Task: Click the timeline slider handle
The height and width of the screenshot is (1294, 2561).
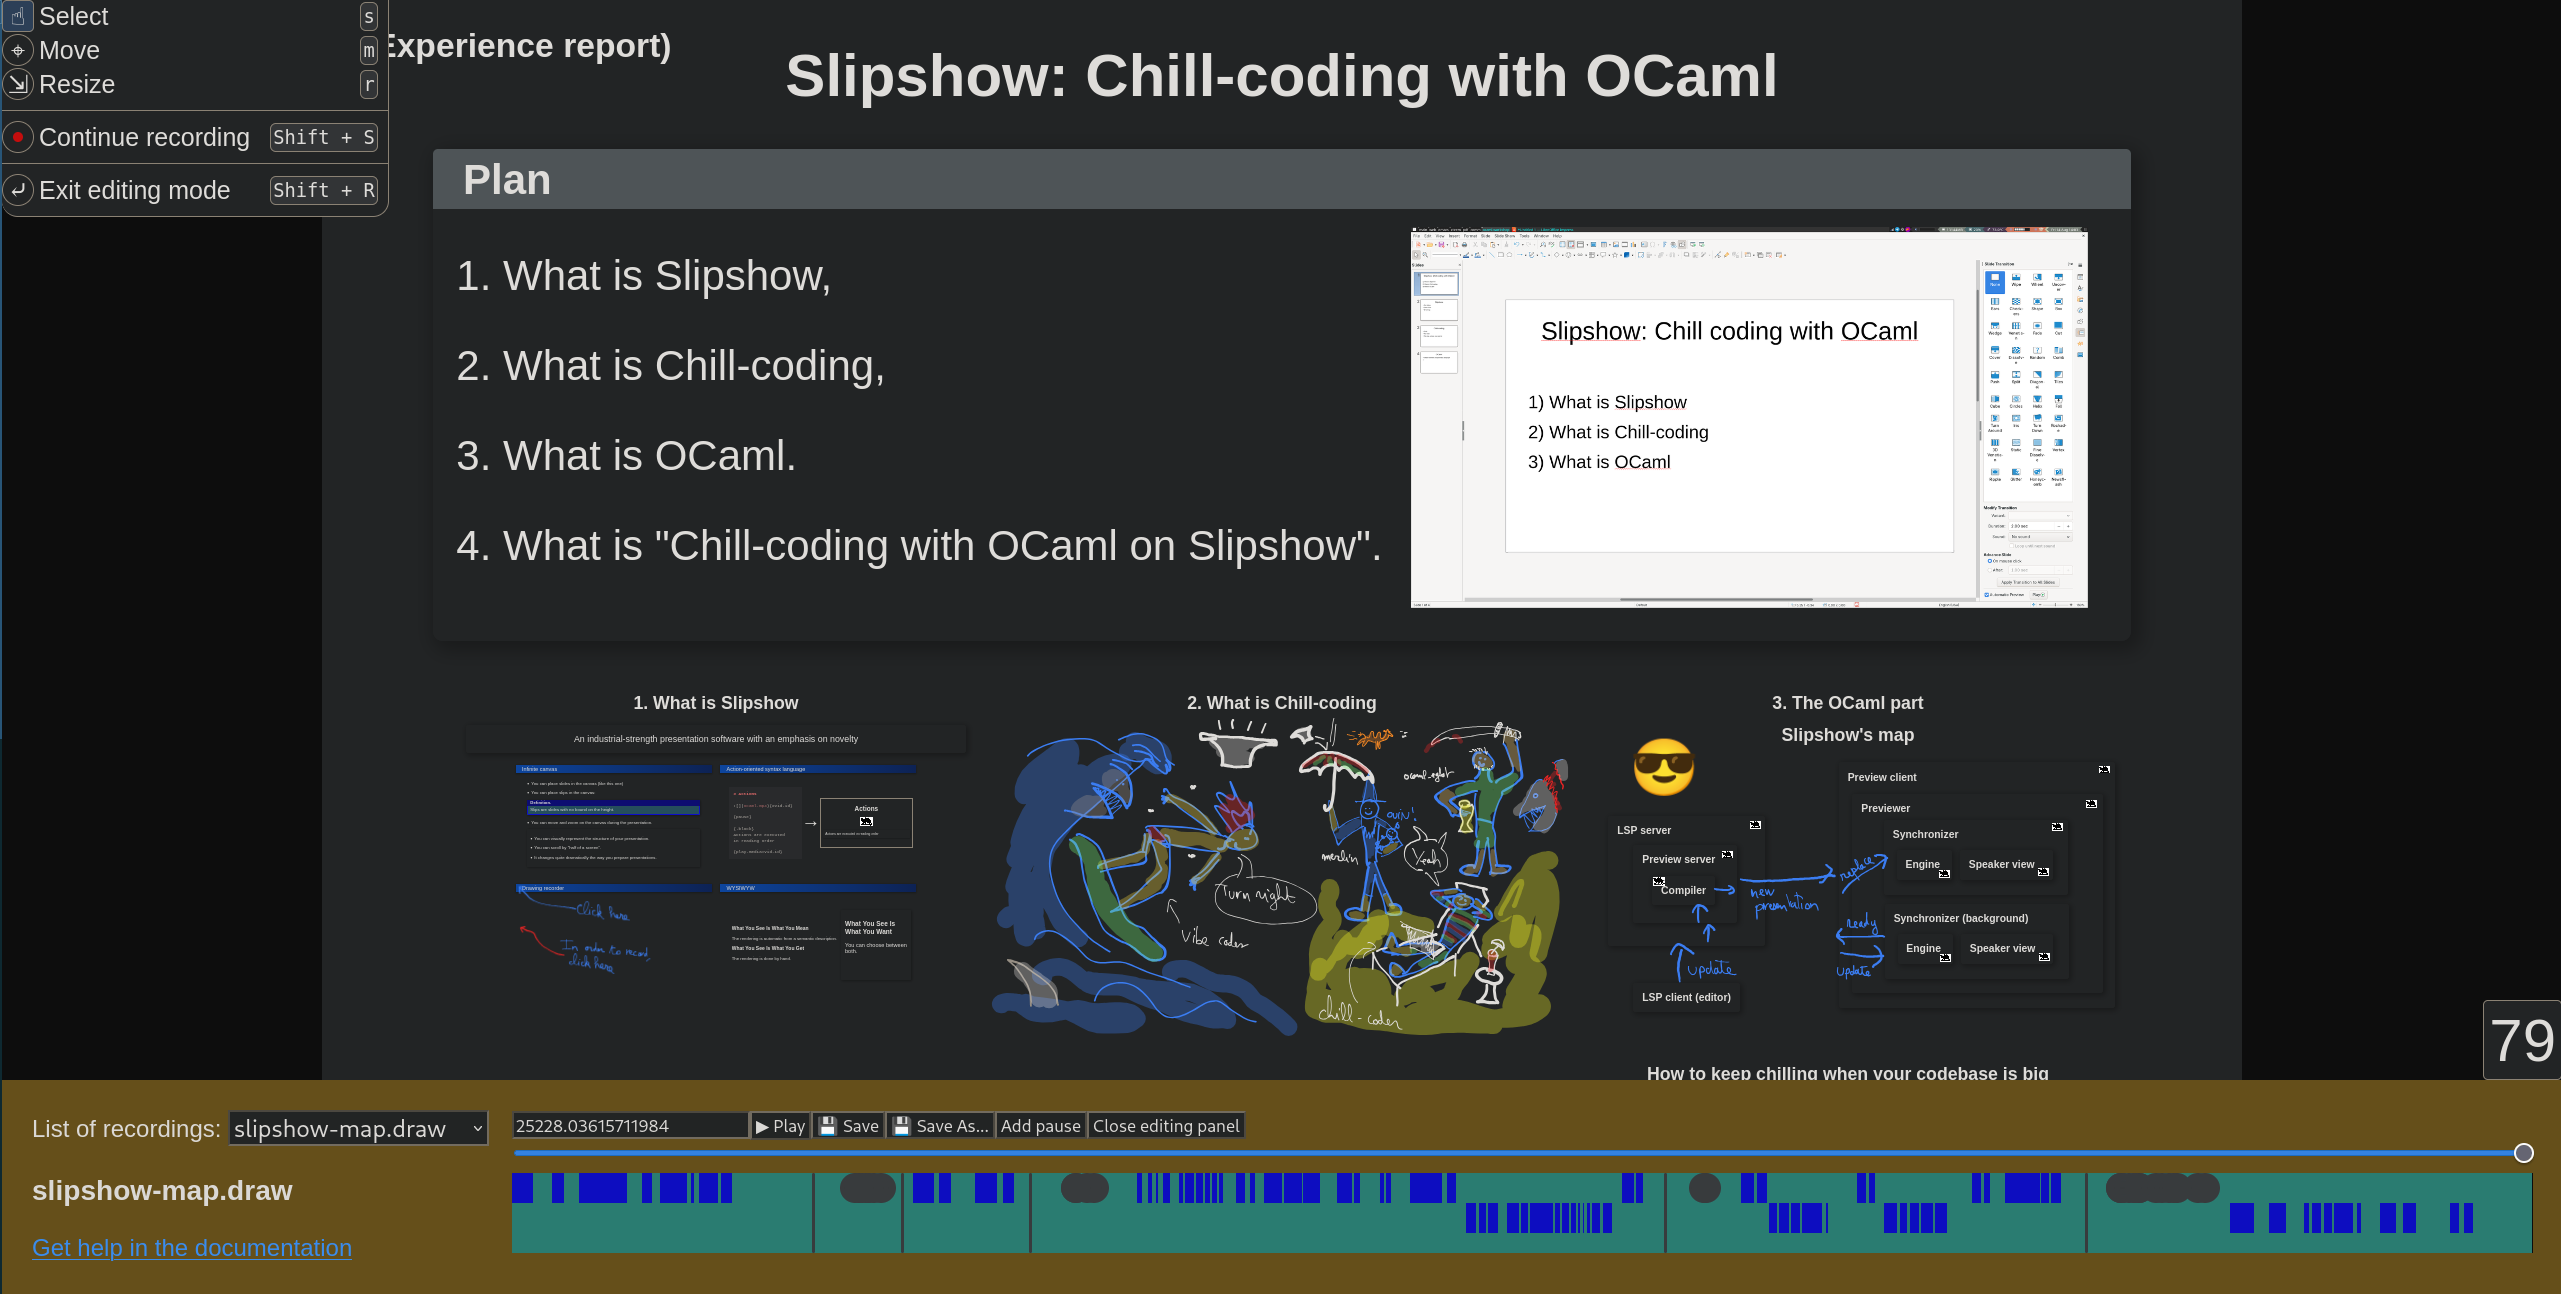Action: pyautogui.click(x=2524, y=1153)
